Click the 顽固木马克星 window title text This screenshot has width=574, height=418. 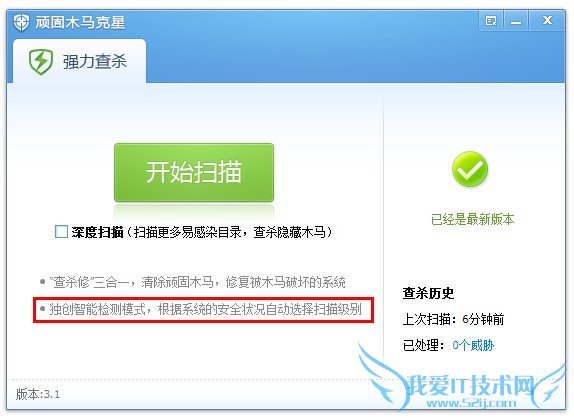[81, 23]
